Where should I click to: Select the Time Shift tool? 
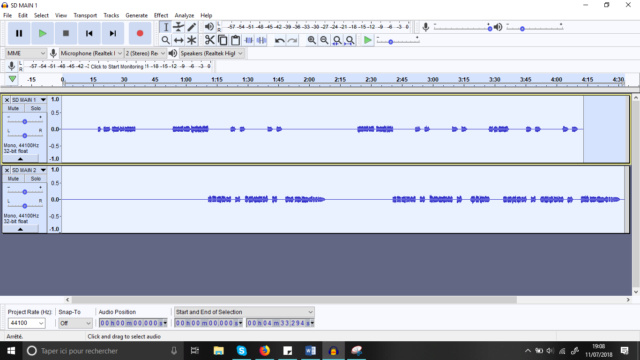point(178,40)
